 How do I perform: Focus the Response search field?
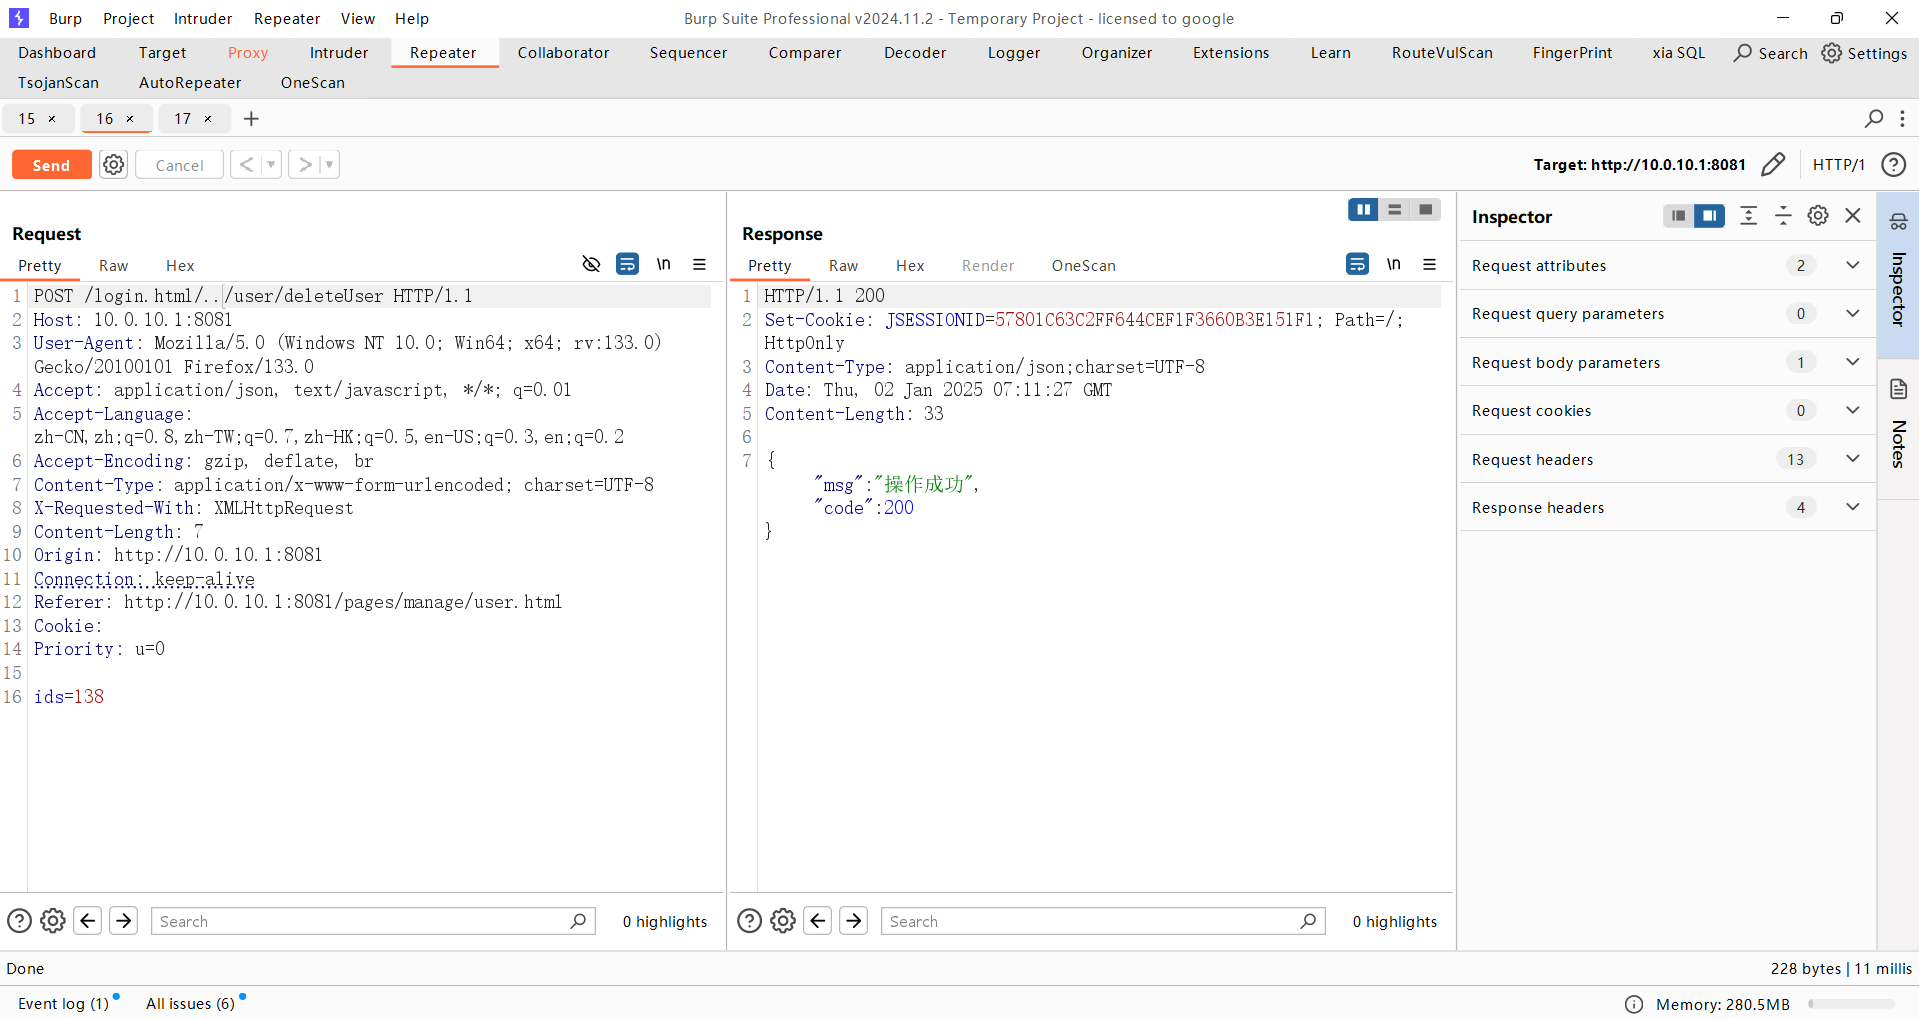(1102, 921)
